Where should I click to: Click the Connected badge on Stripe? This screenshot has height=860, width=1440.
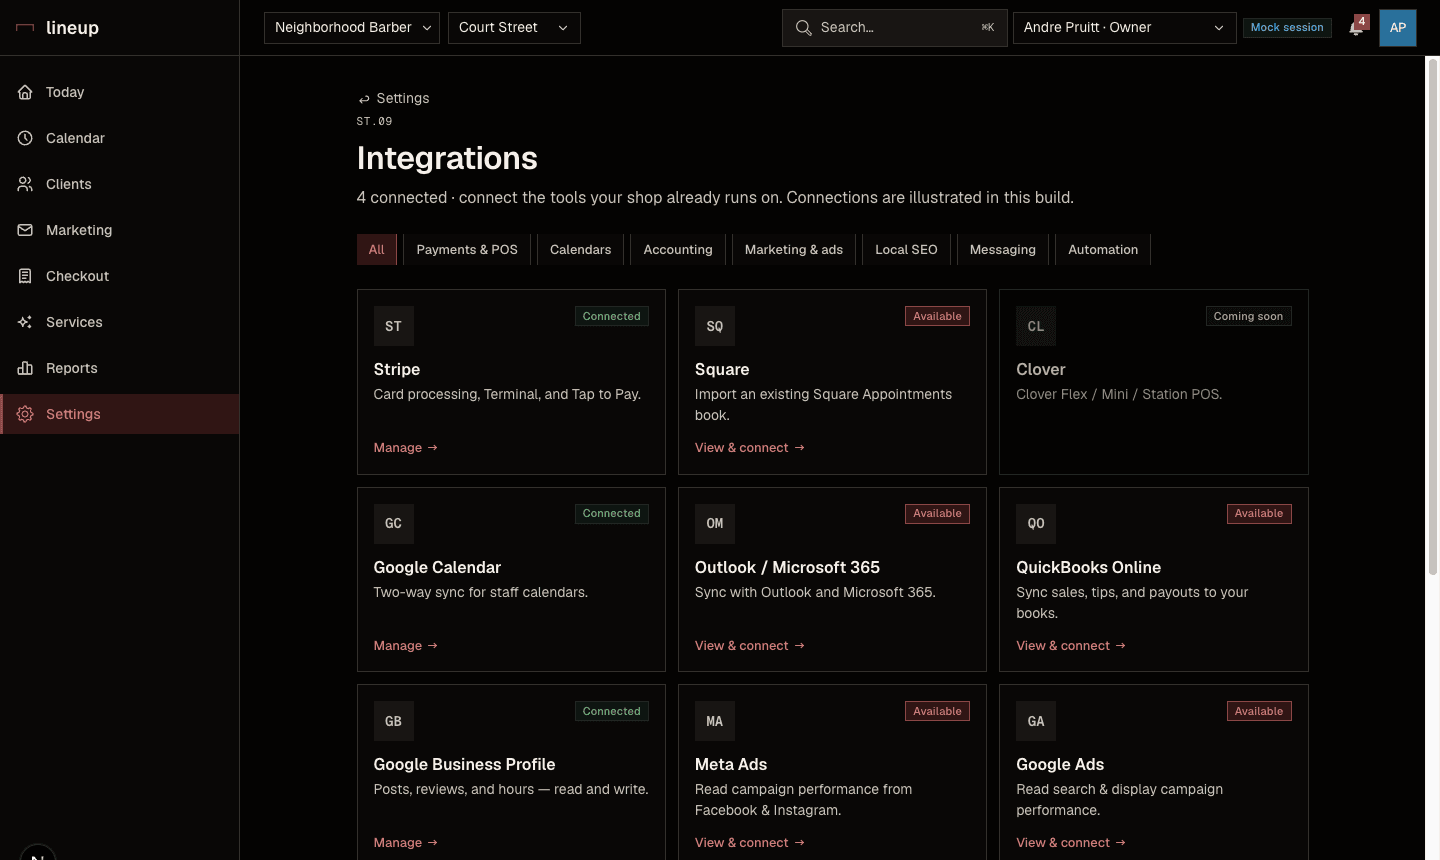click(x=612, y=316)
